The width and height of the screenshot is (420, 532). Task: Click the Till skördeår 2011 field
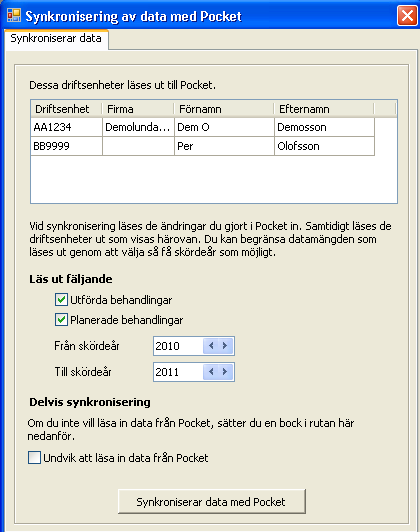[x=178, y=372]
